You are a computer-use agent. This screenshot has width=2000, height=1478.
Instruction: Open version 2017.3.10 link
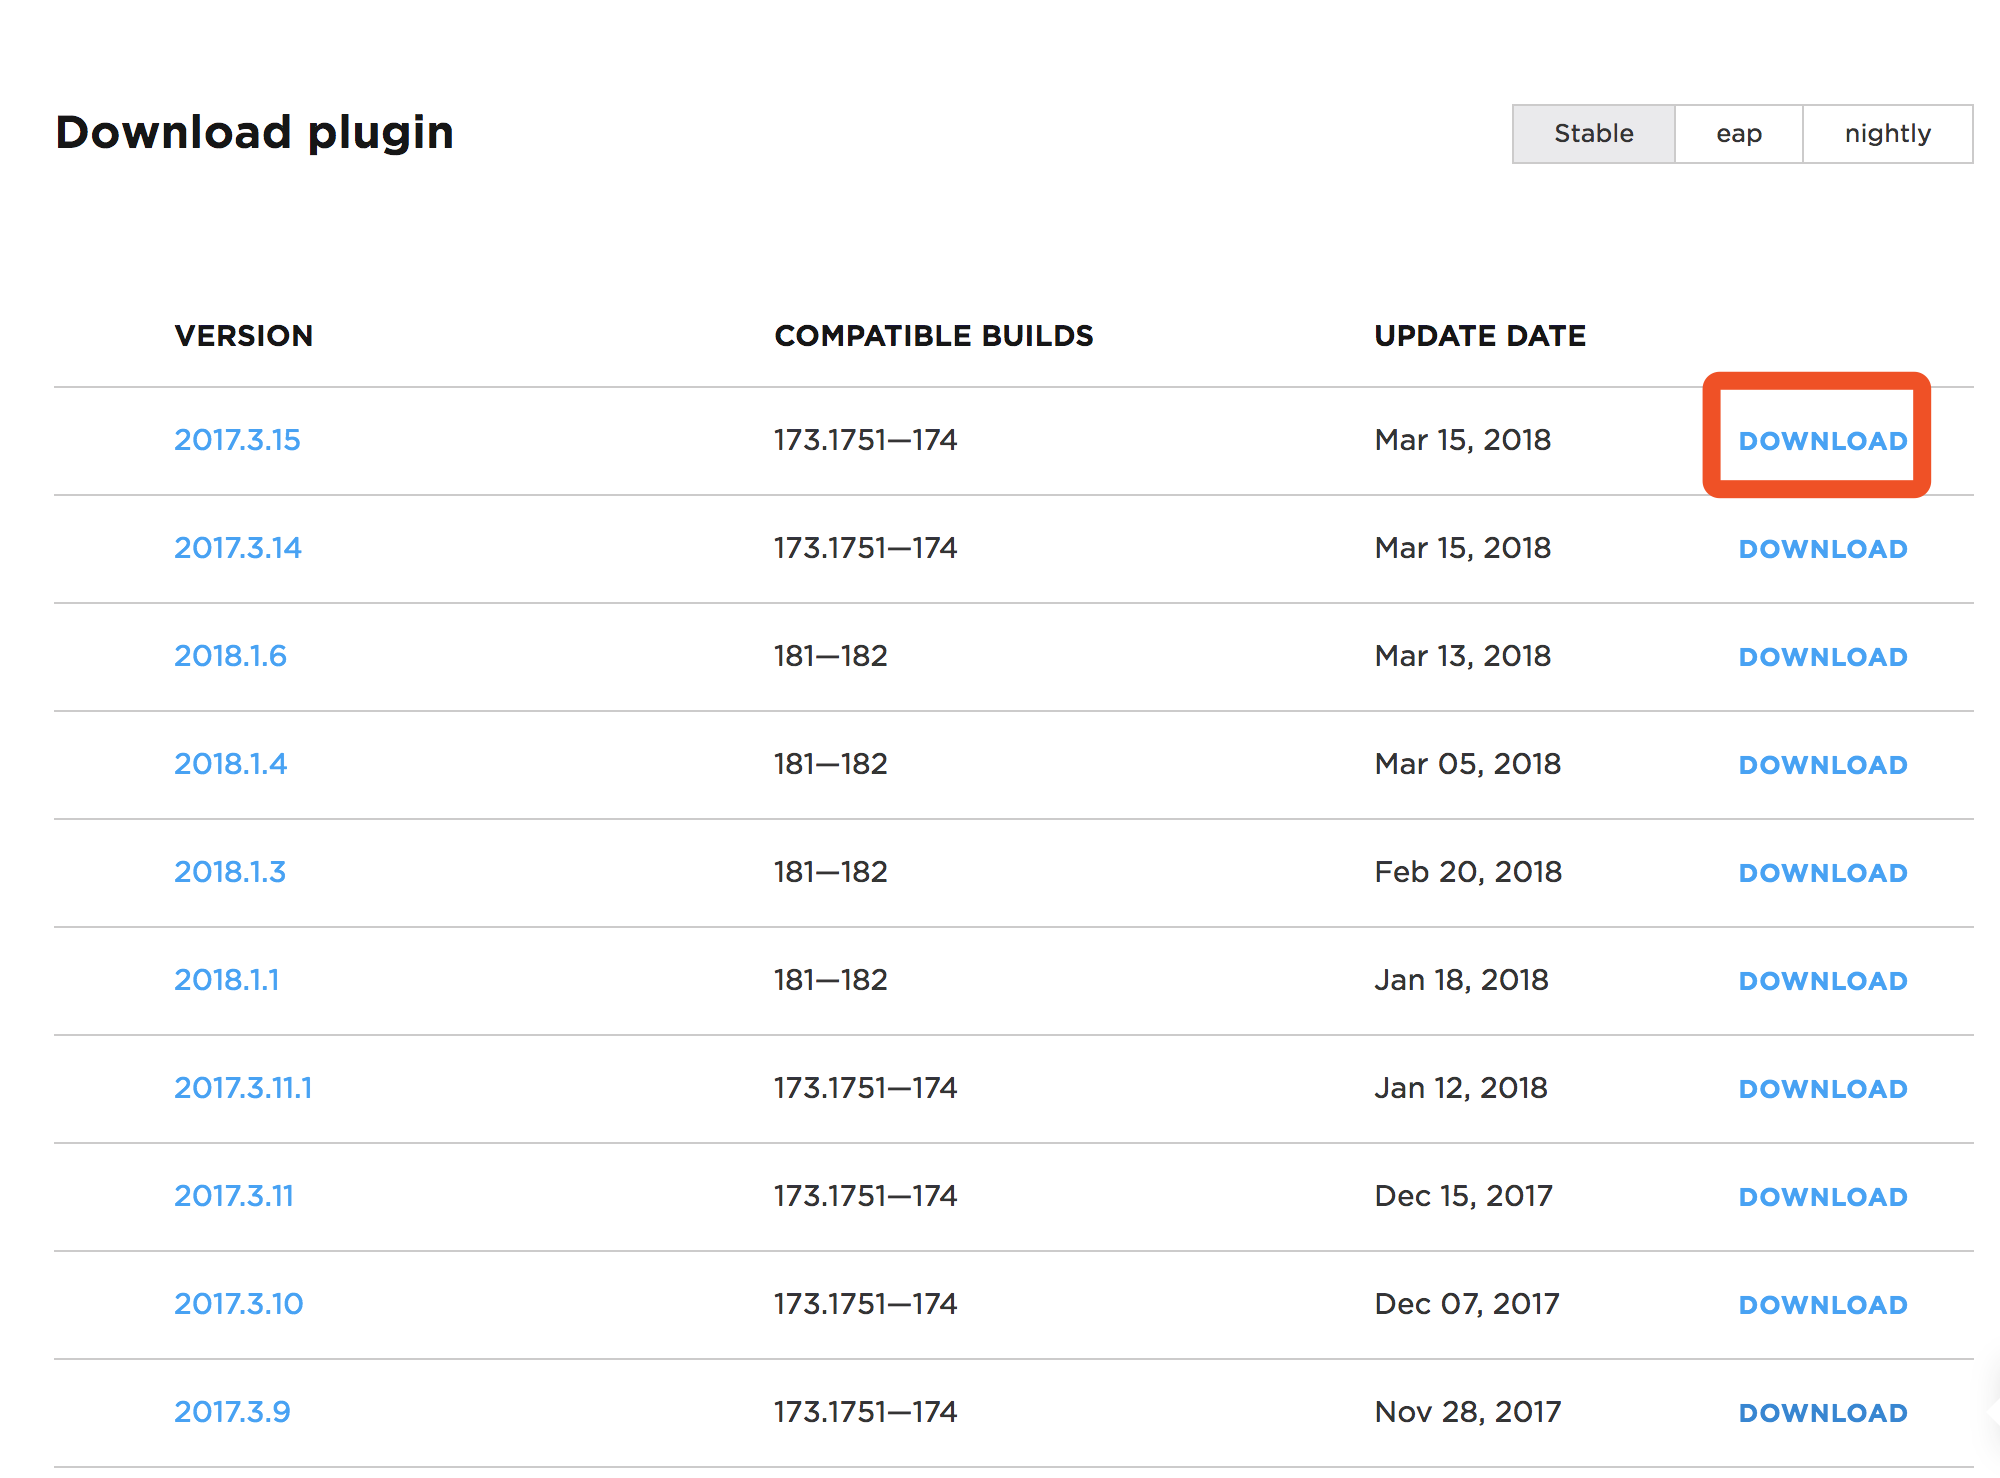[238, 1304]
